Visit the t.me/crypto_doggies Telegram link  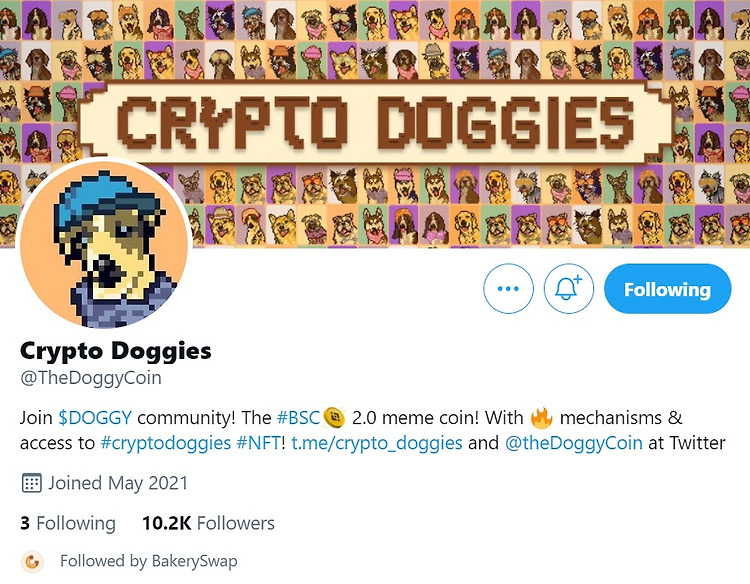pyautogui.click(x=377, y=442)
